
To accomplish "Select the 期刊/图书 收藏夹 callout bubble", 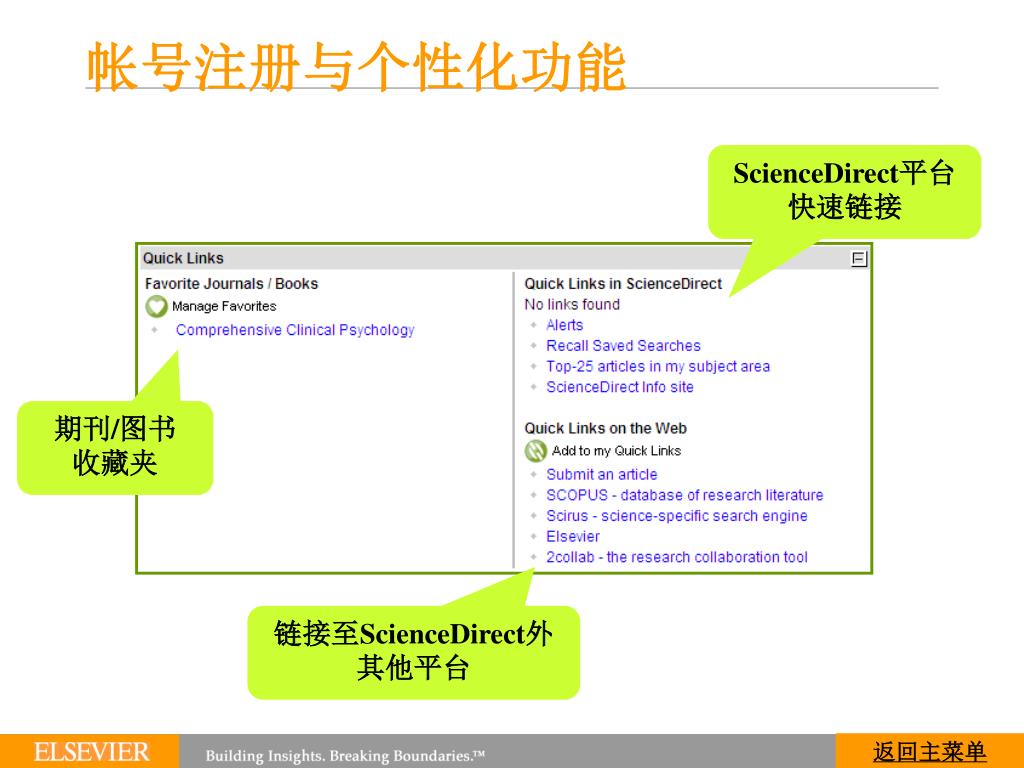I will [115, 447].
